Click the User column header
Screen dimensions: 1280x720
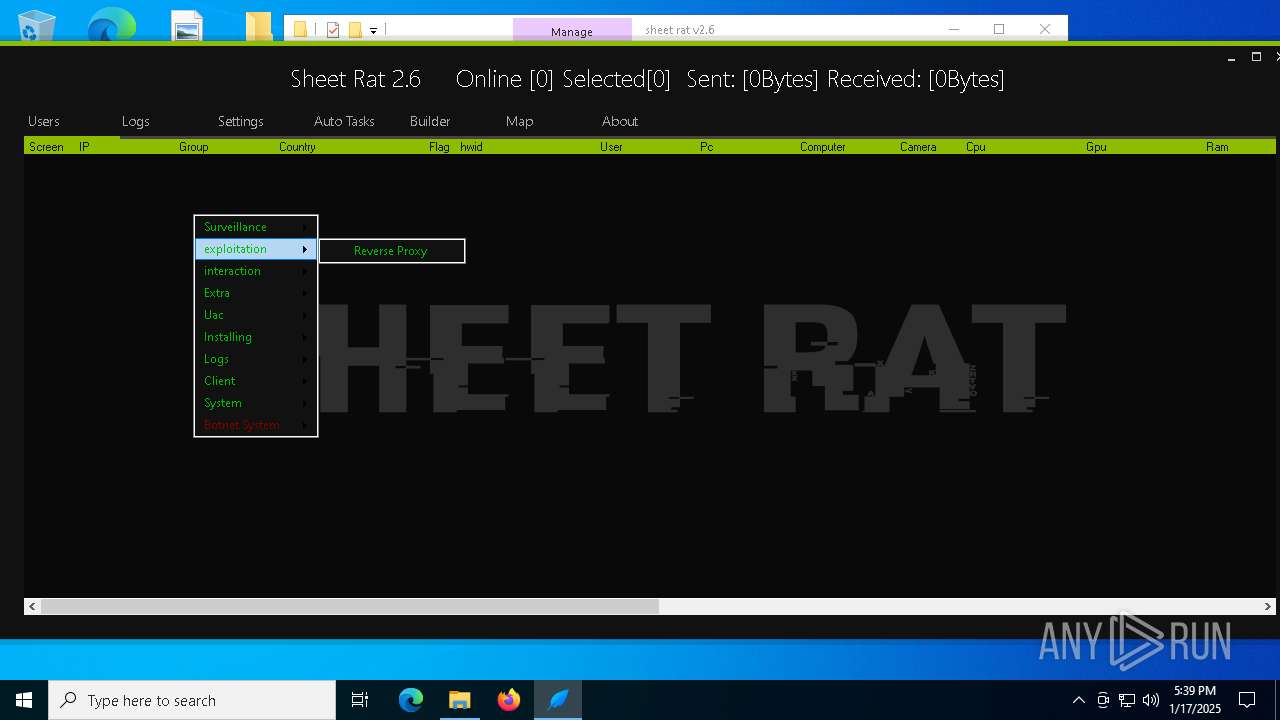611,147
